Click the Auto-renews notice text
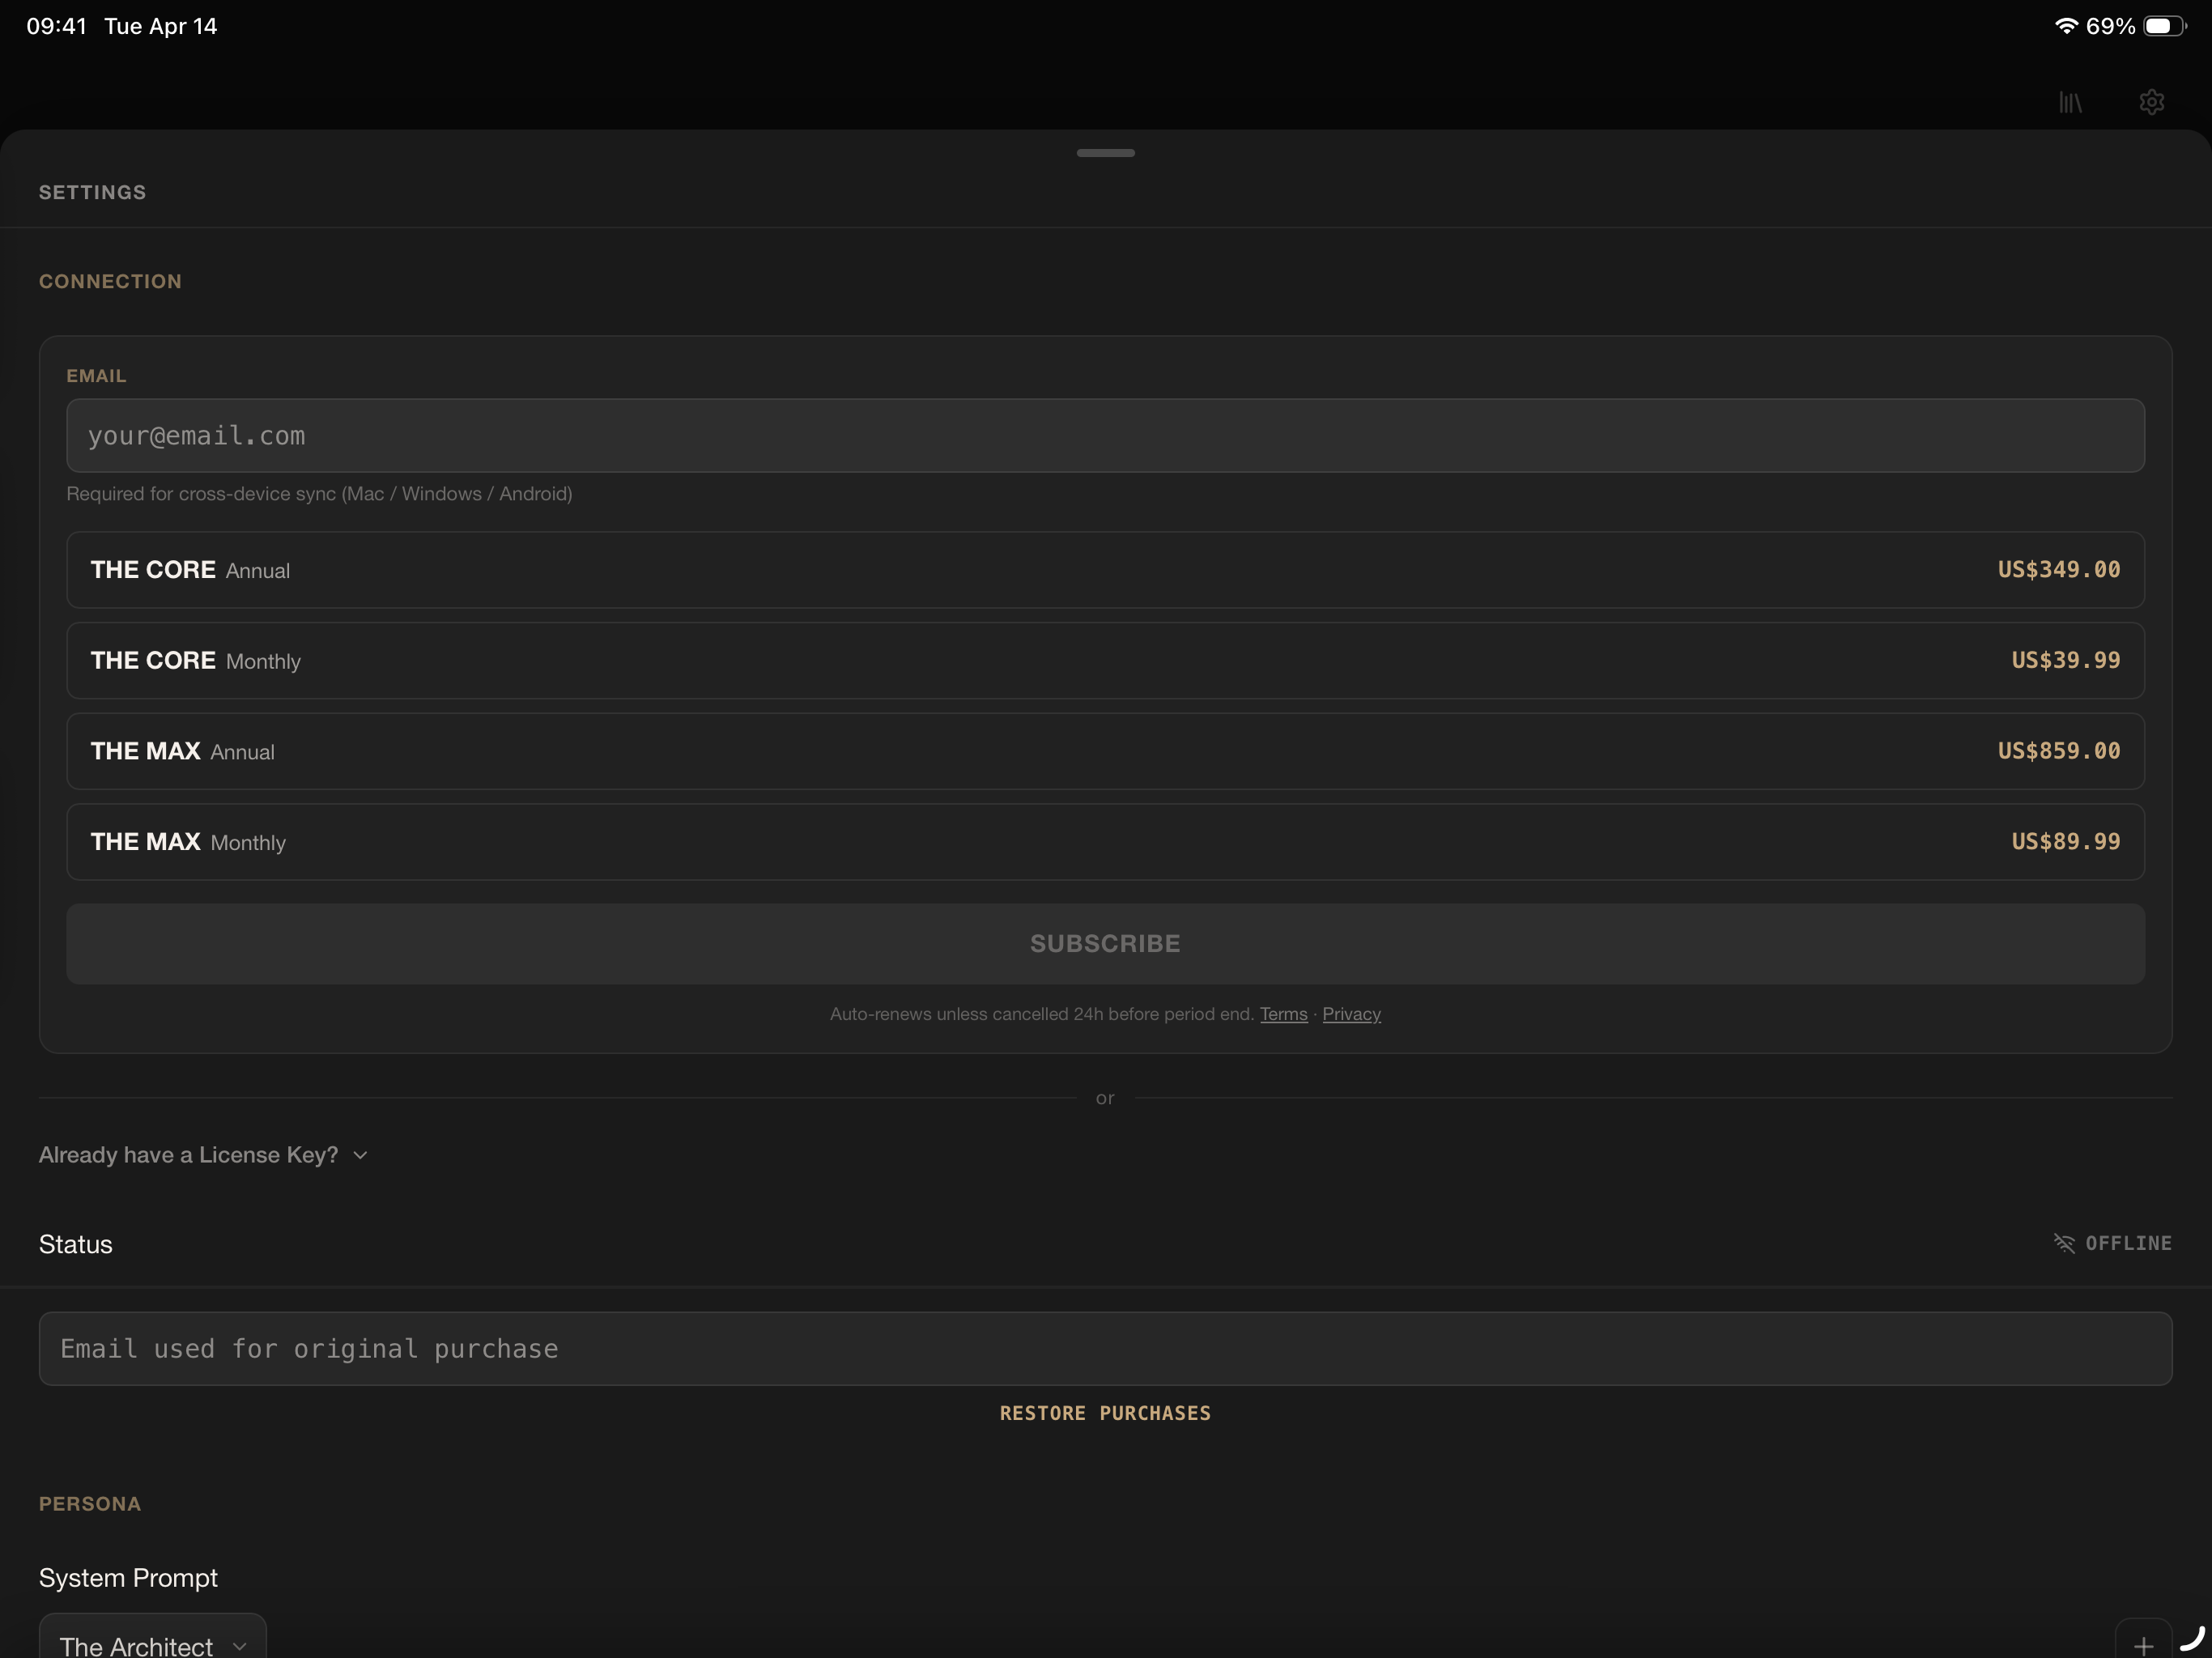Screen dimensions: 2212x1658 click(x=1041, y=1014)
